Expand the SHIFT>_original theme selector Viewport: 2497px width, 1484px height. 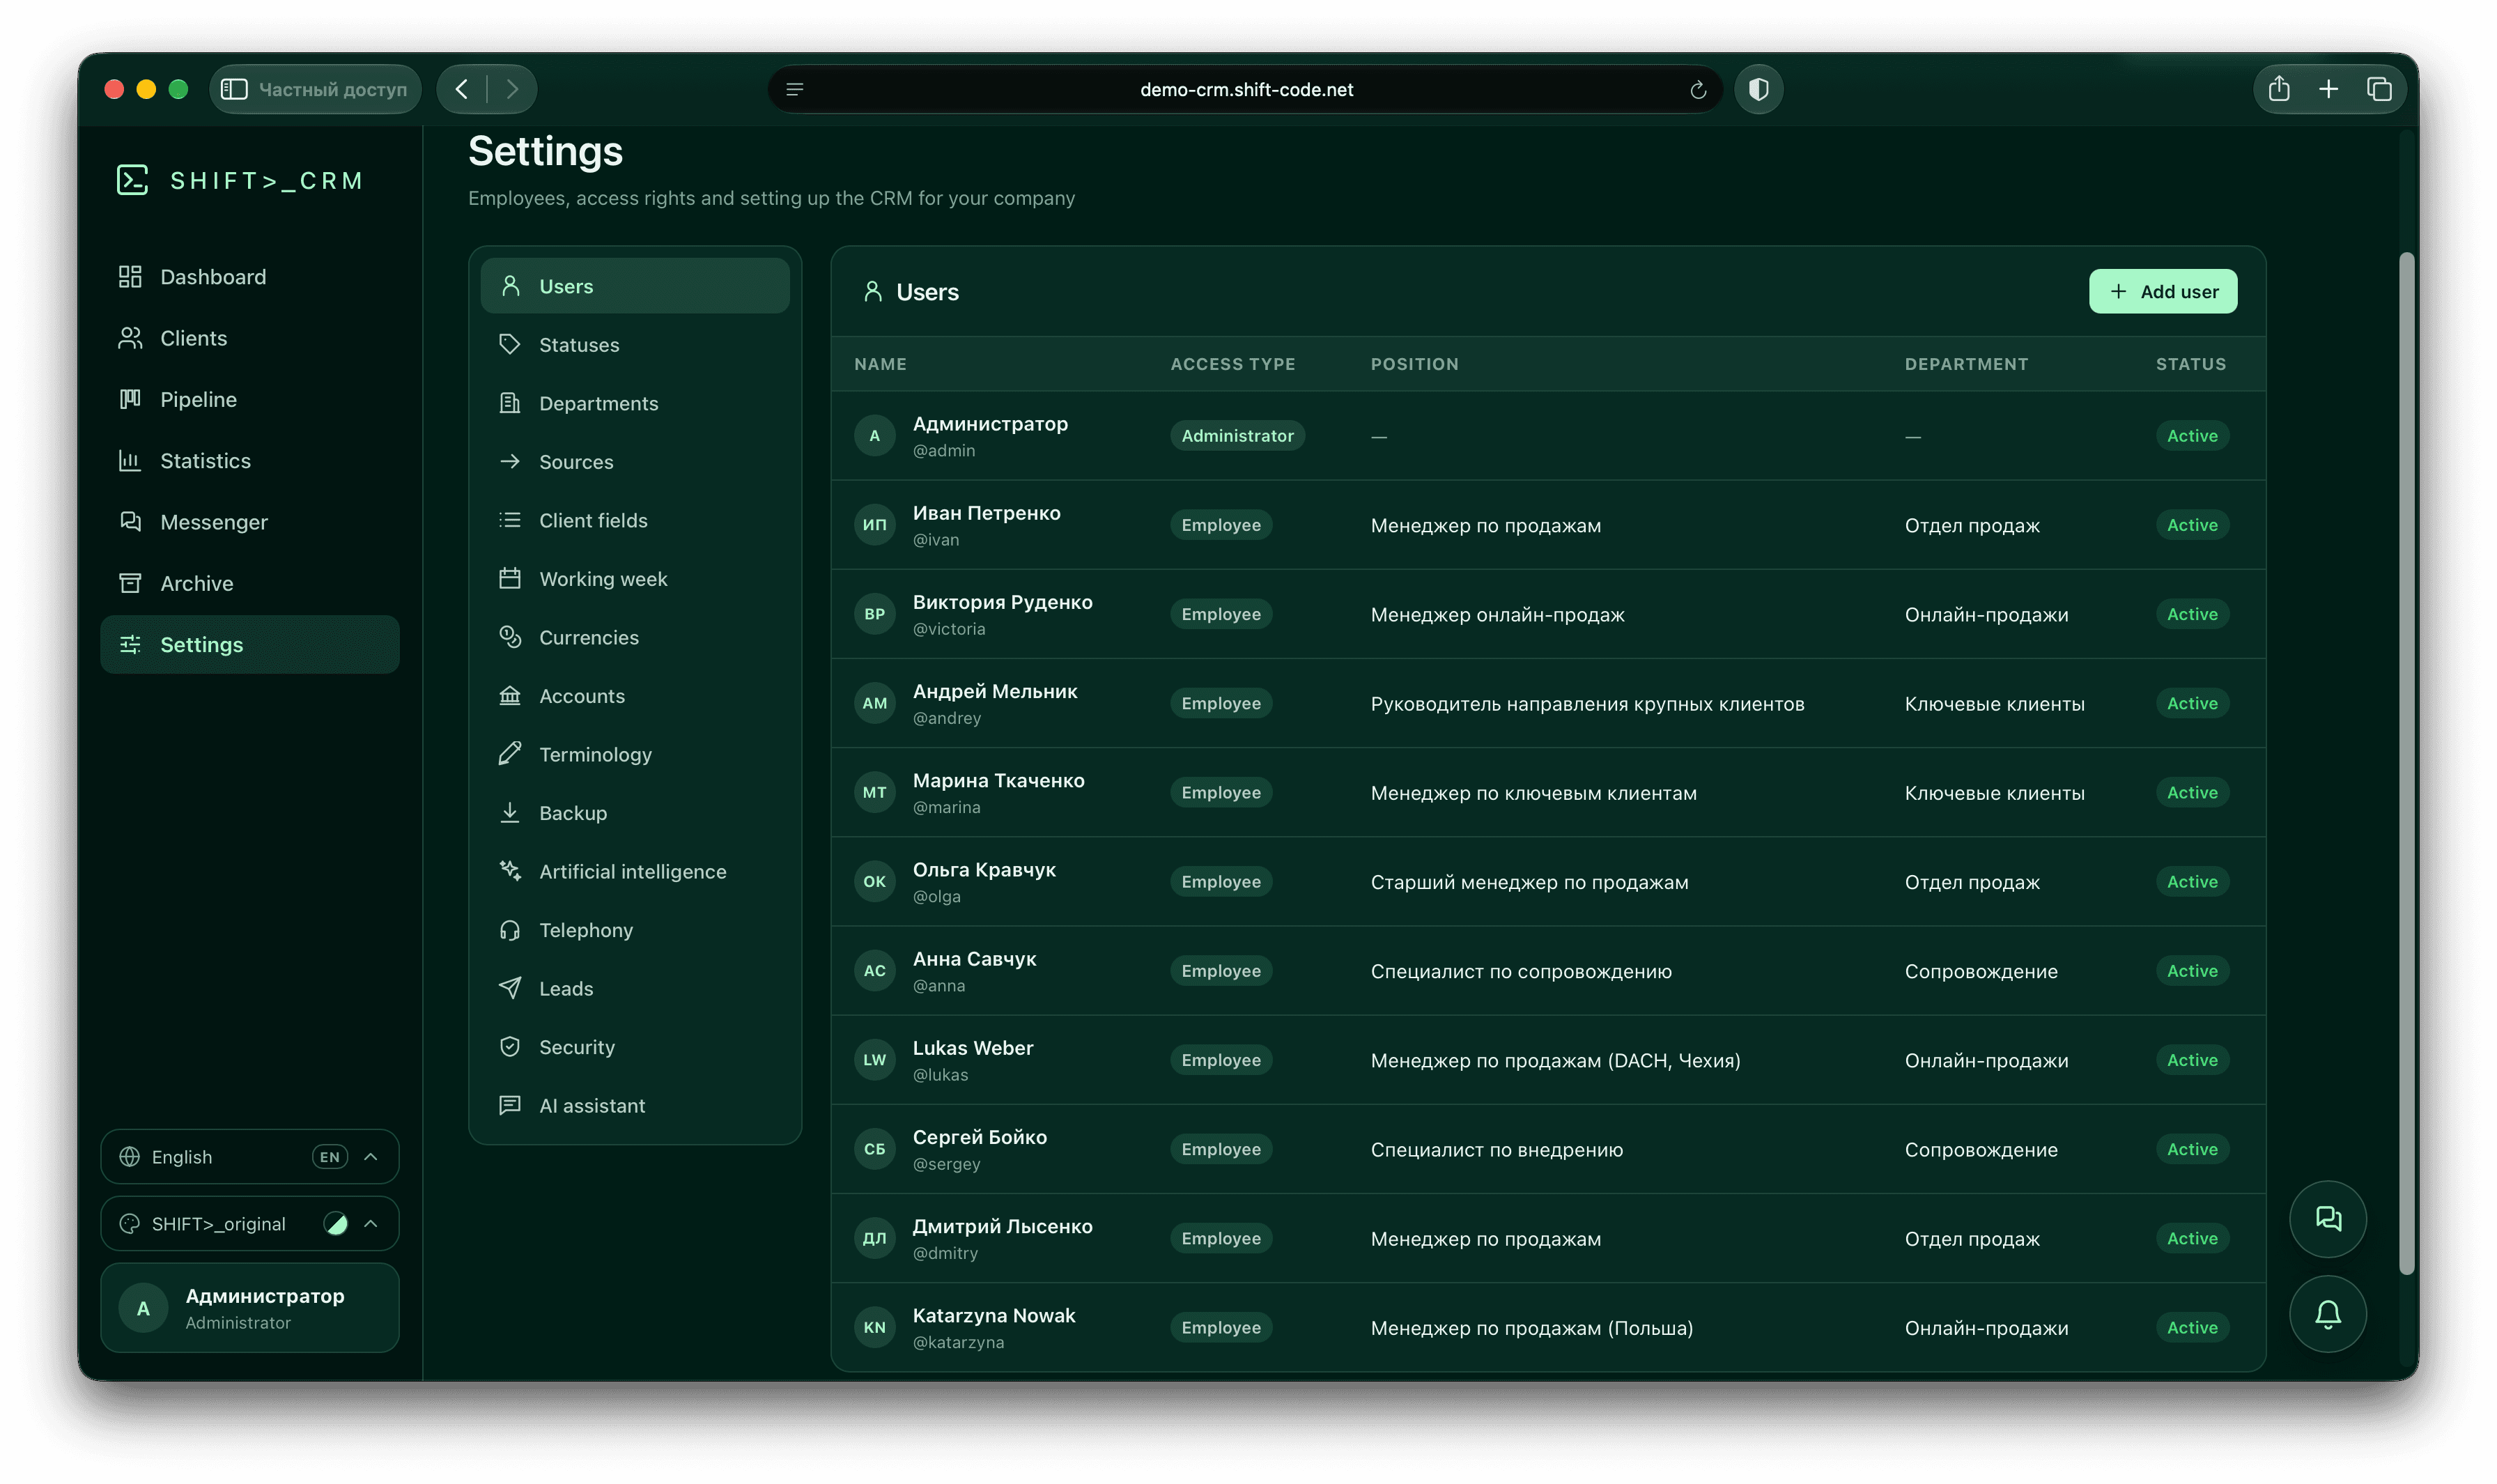tap(250, 1223)
